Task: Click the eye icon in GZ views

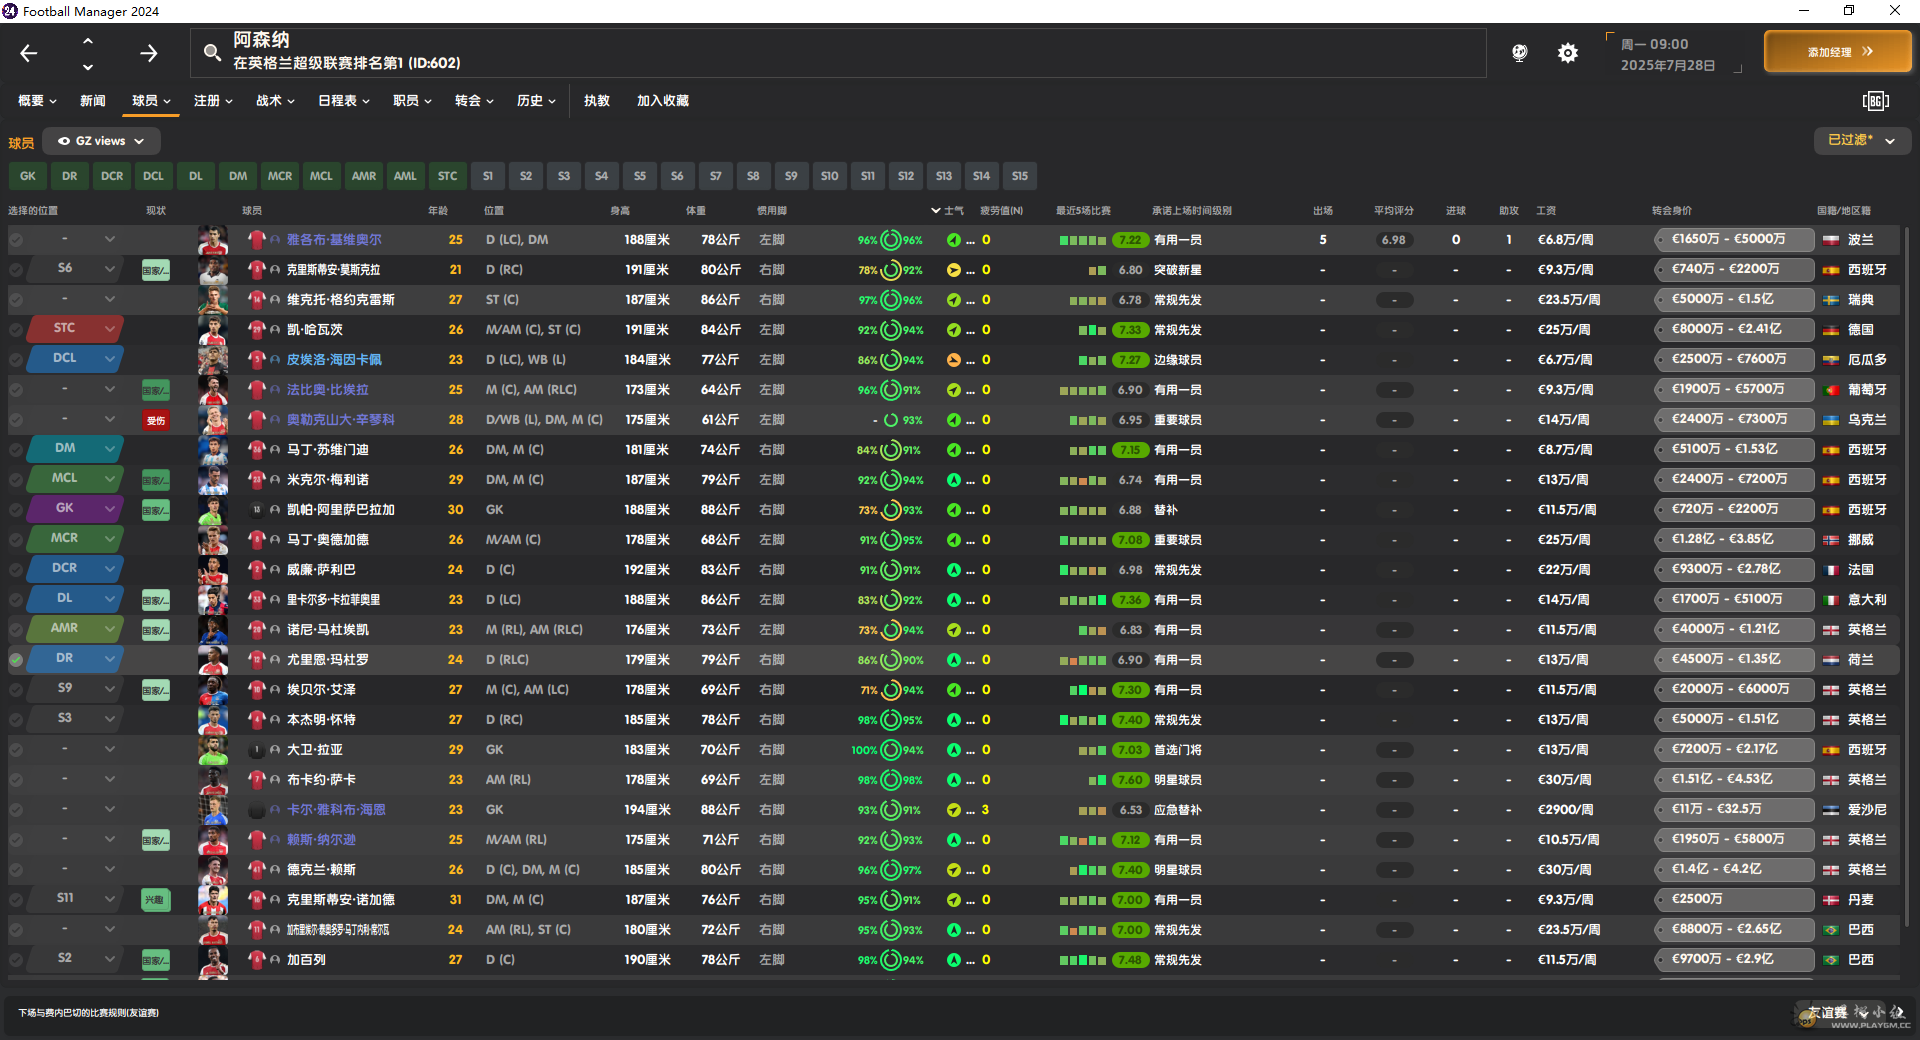Action: (64, 141)
